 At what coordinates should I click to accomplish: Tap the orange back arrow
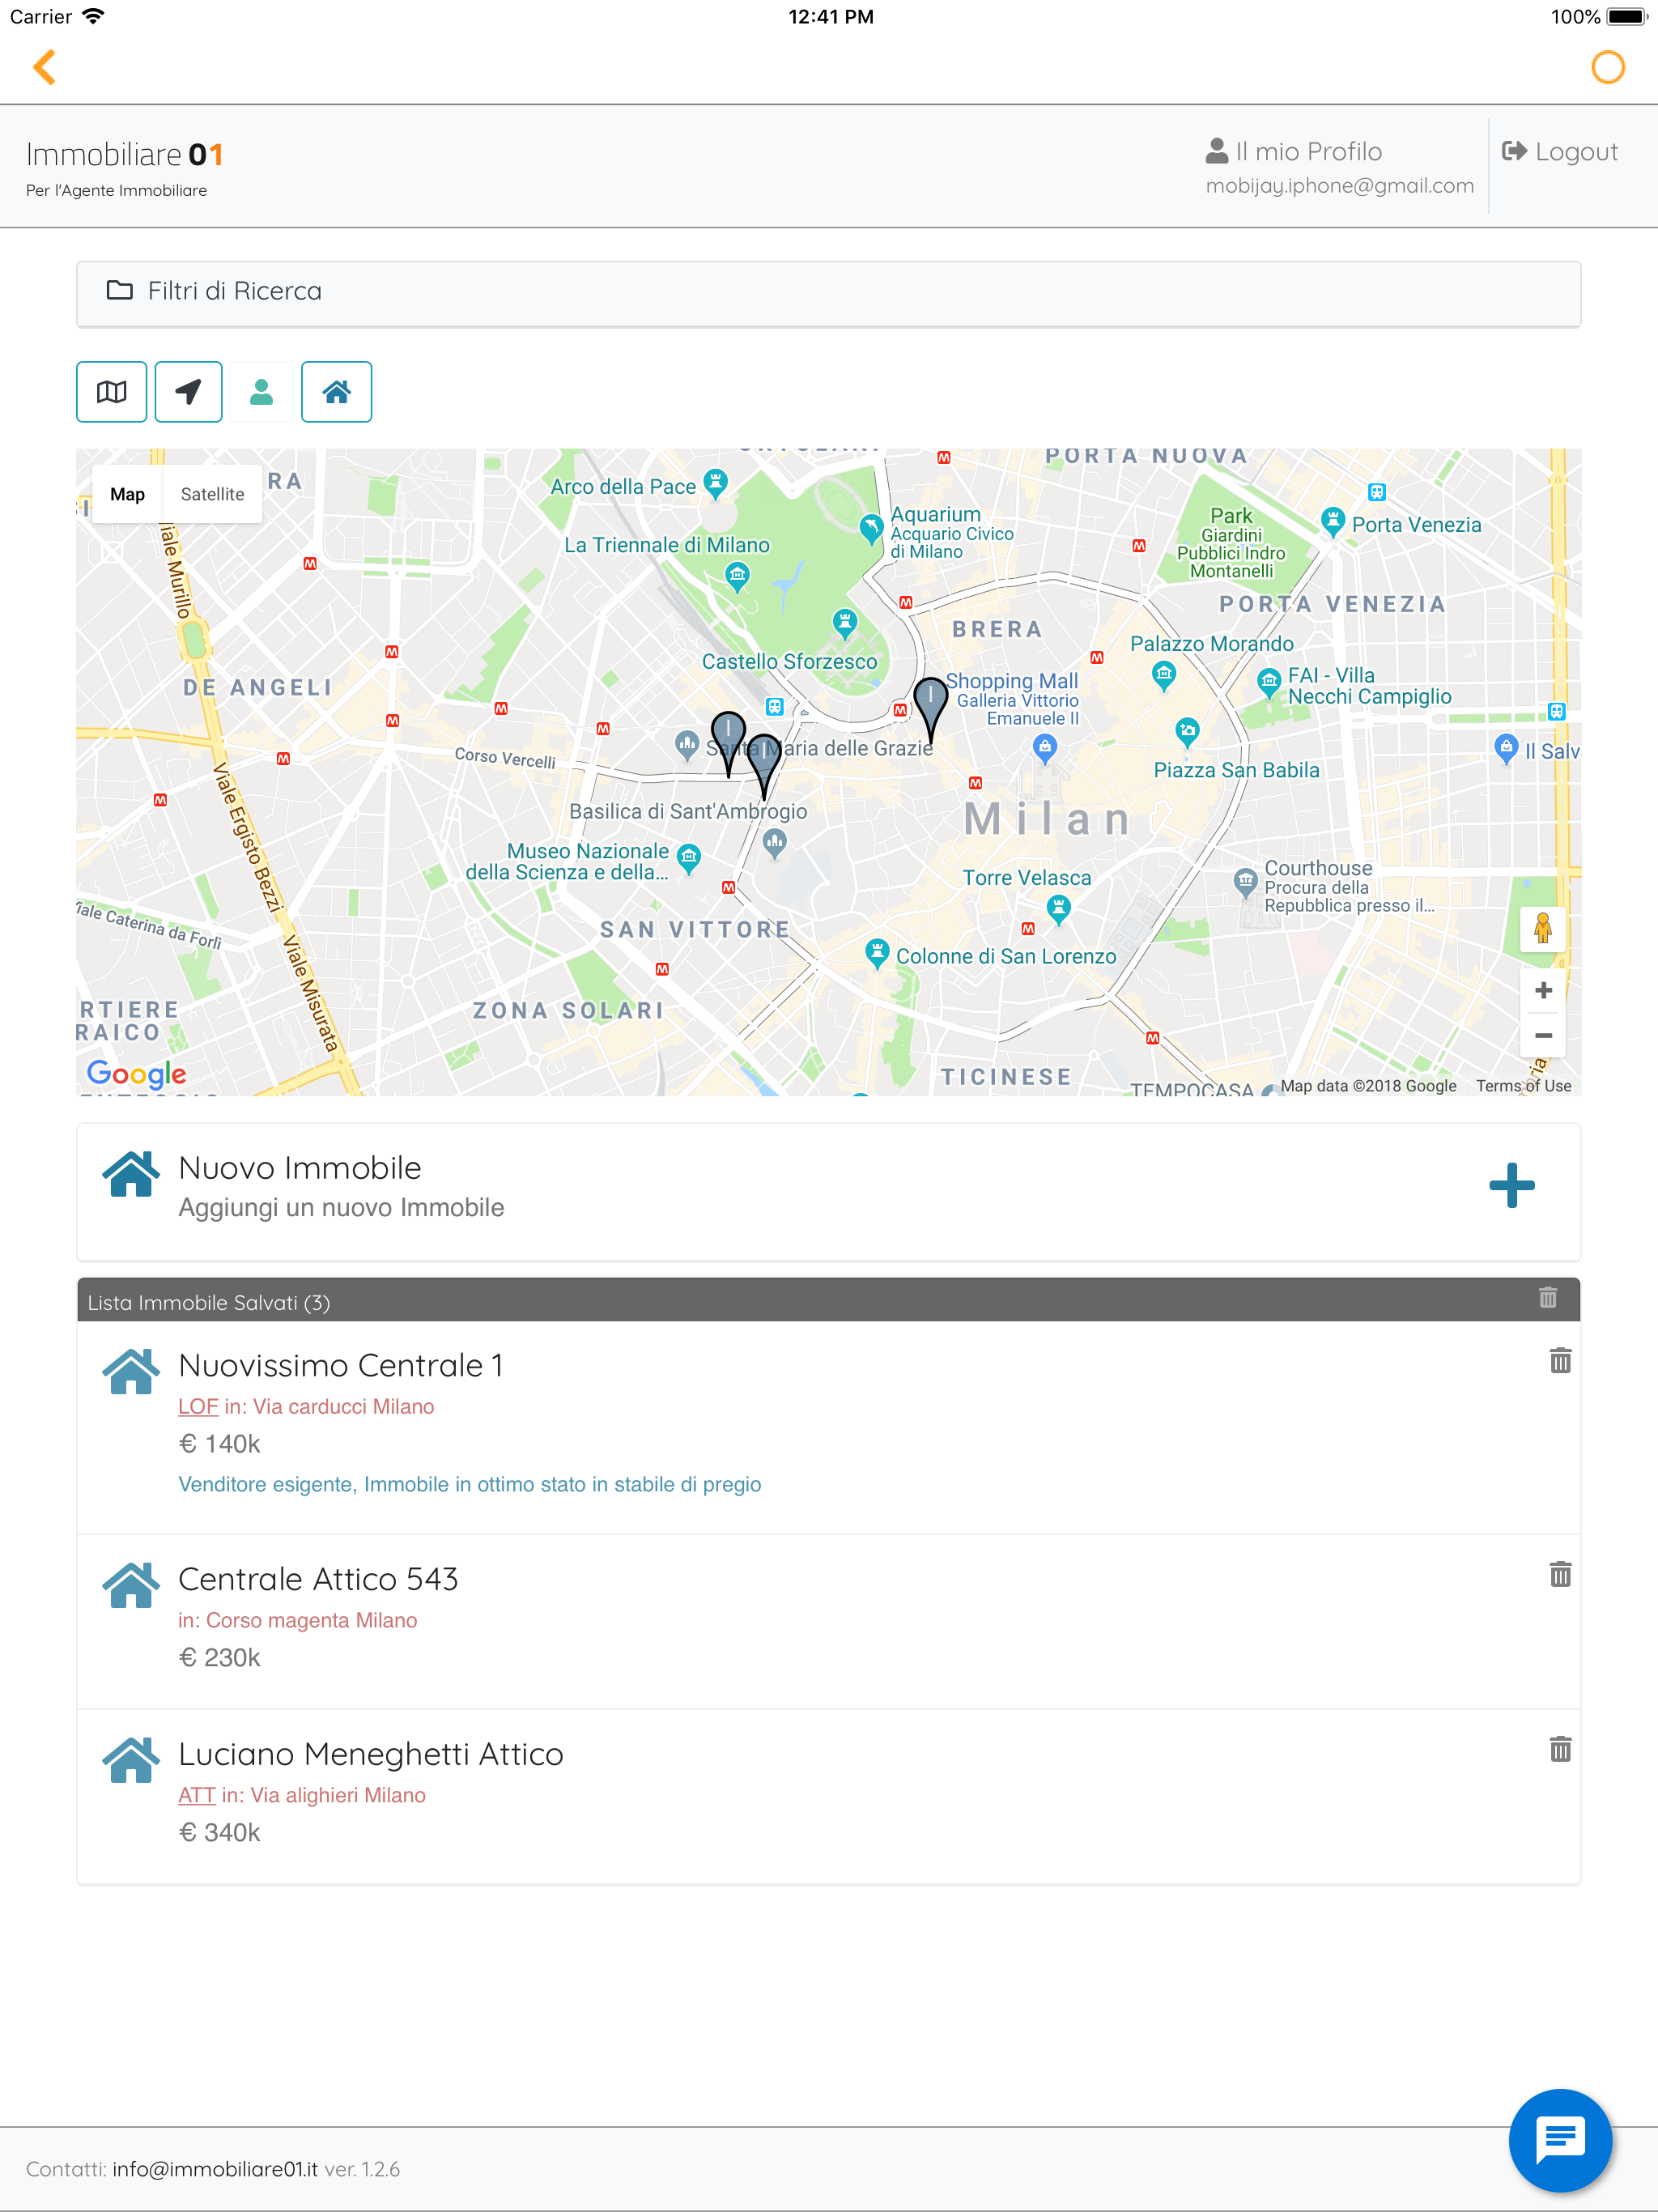click(44, 67)
